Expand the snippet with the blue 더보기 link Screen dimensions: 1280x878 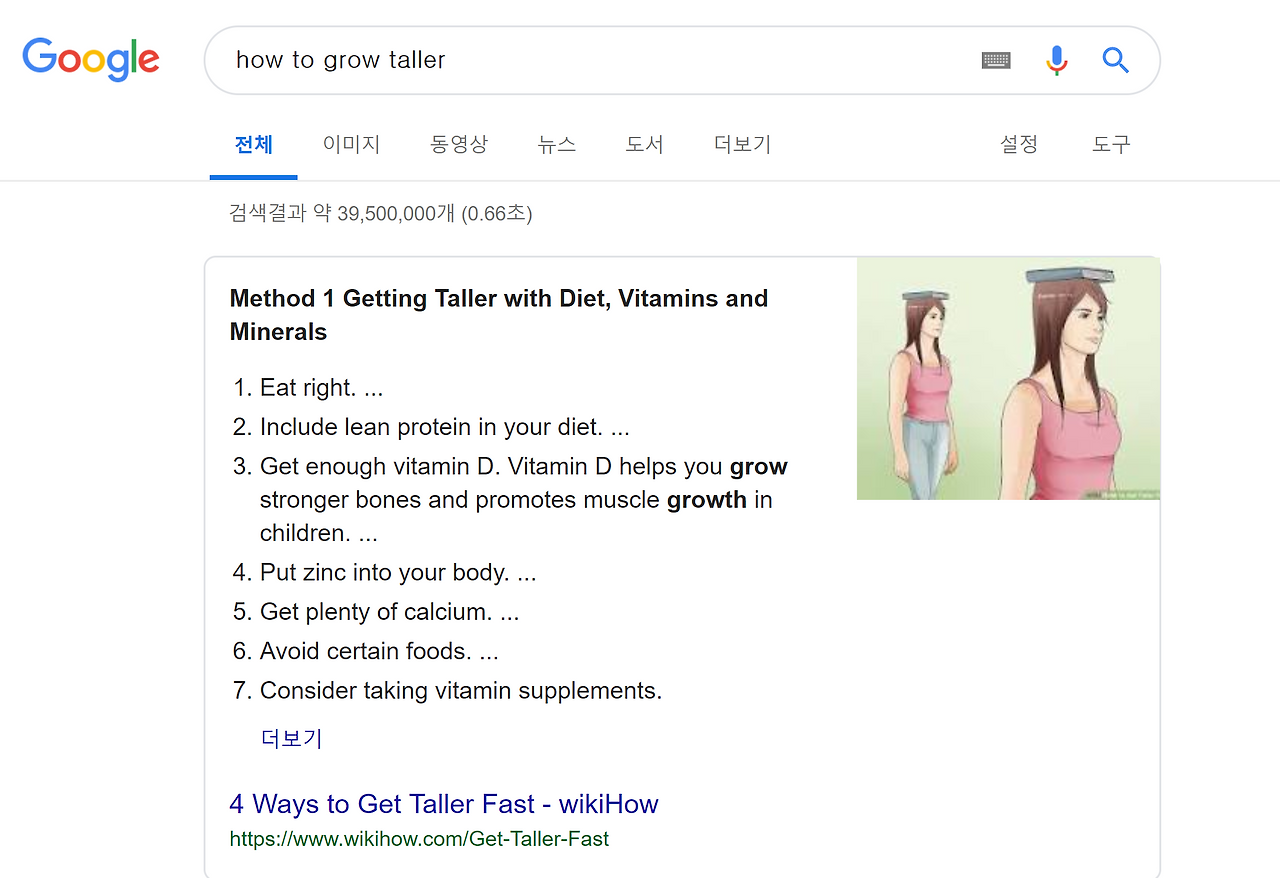pos(292,739)
